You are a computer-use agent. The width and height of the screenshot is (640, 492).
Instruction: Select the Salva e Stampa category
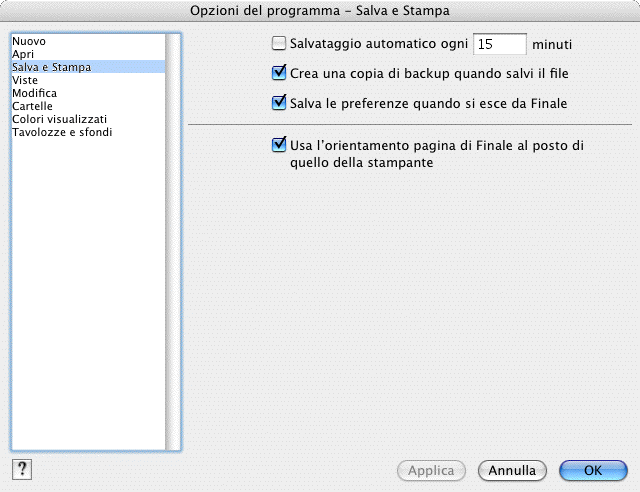(x=51, y=67)
